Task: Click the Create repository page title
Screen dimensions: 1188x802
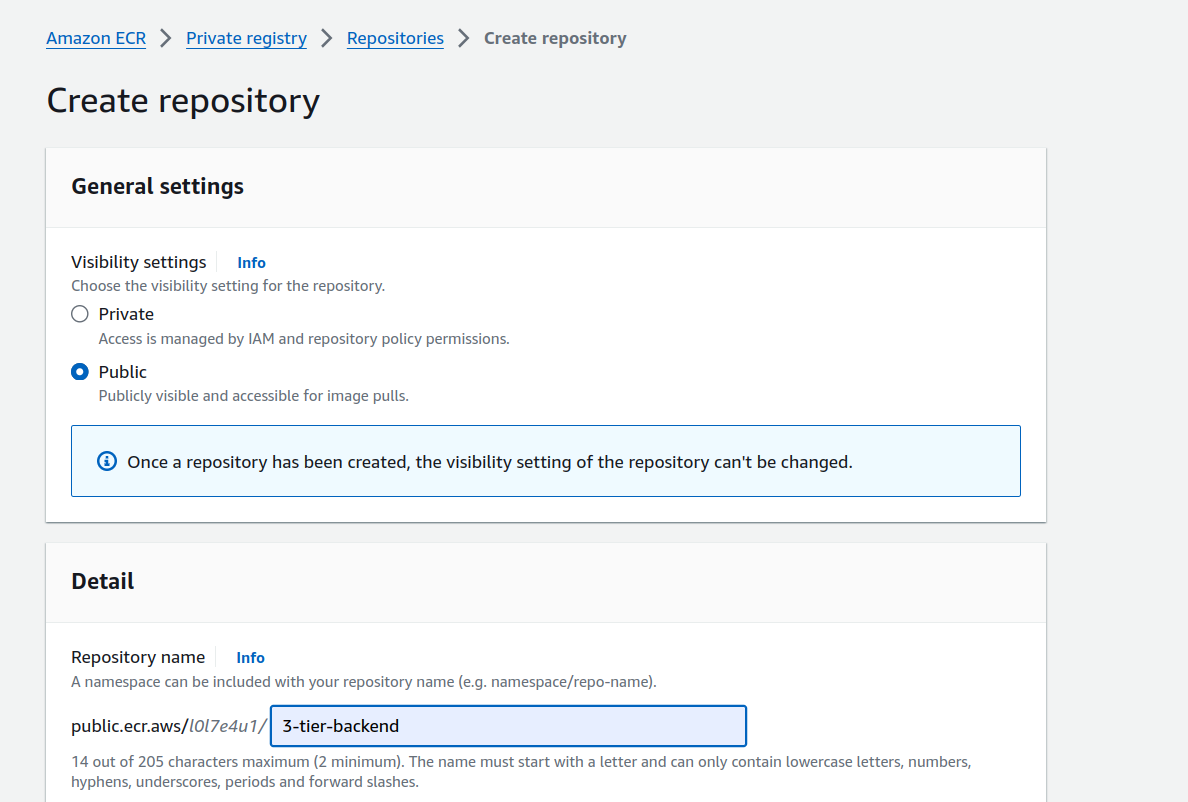Action: 183,101
